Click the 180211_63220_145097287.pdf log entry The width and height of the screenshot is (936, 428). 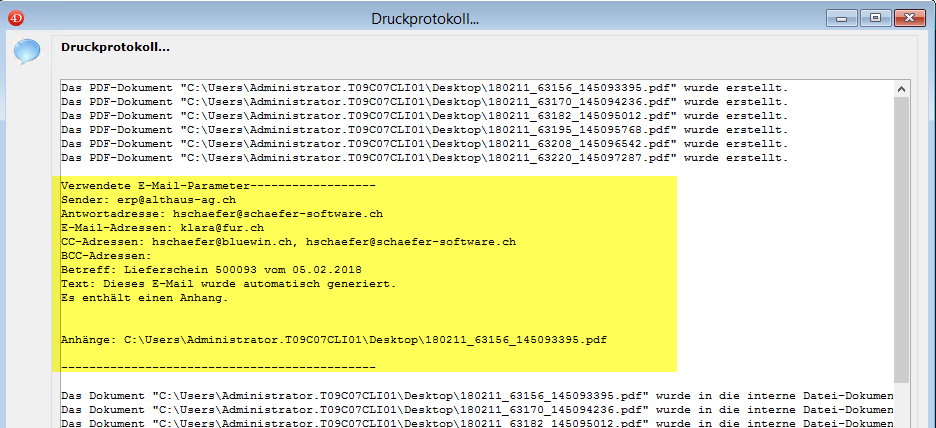point(424,158)
